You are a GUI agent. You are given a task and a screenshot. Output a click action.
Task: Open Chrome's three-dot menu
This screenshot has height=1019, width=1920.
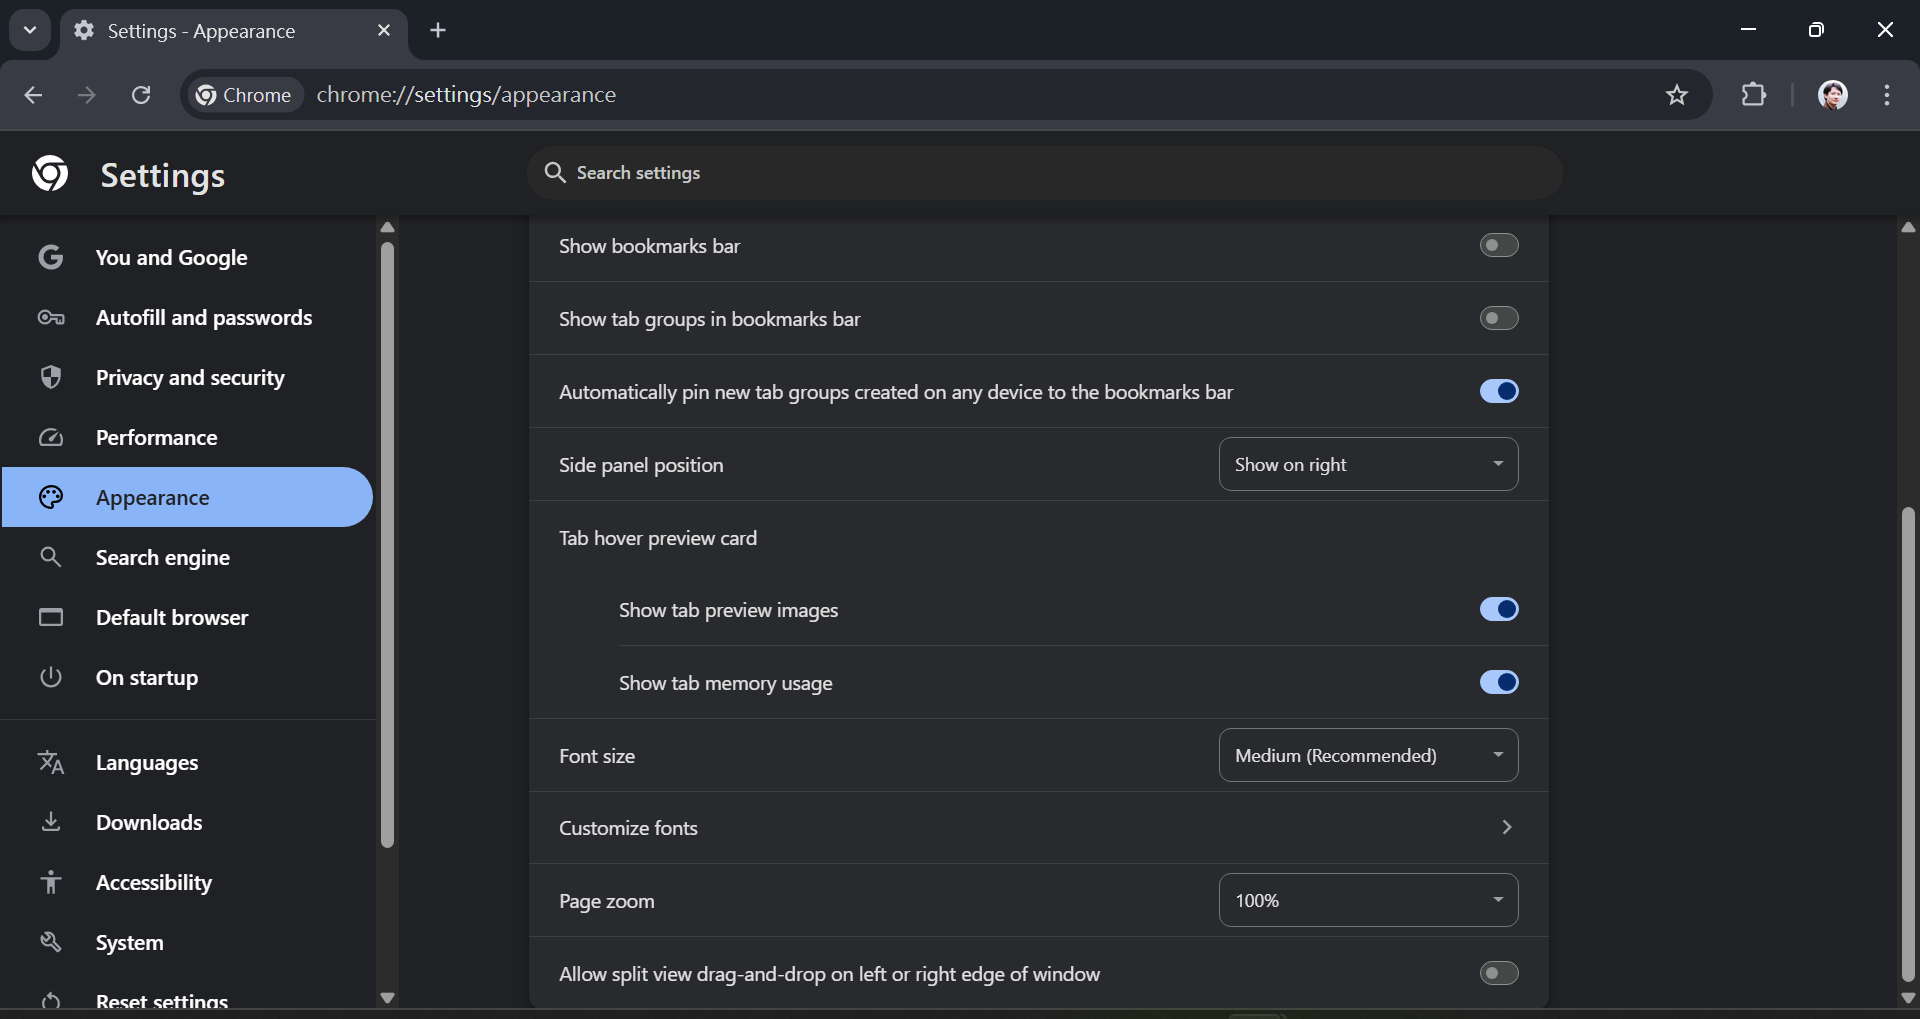1887,95
